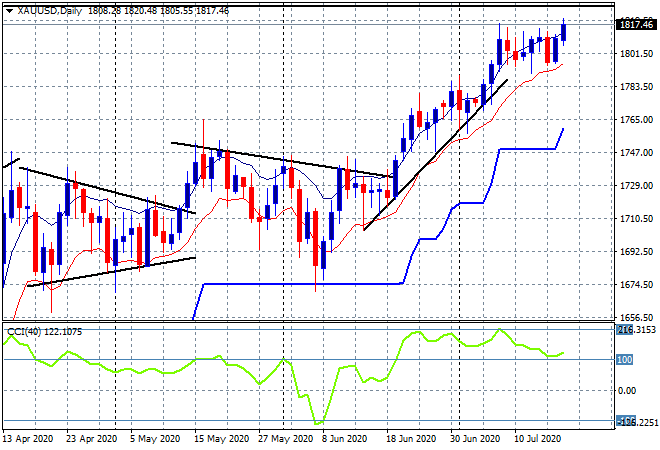Select the 1801.50 price axis label
Screen dimensions: 660x450
pyautogui.click(x=636, y=54)
